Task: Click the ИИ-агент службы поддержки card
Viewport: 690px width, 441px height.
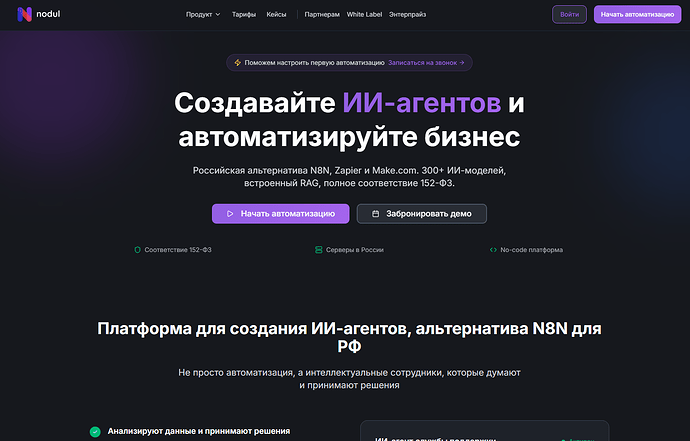Action: coord(484,432)
